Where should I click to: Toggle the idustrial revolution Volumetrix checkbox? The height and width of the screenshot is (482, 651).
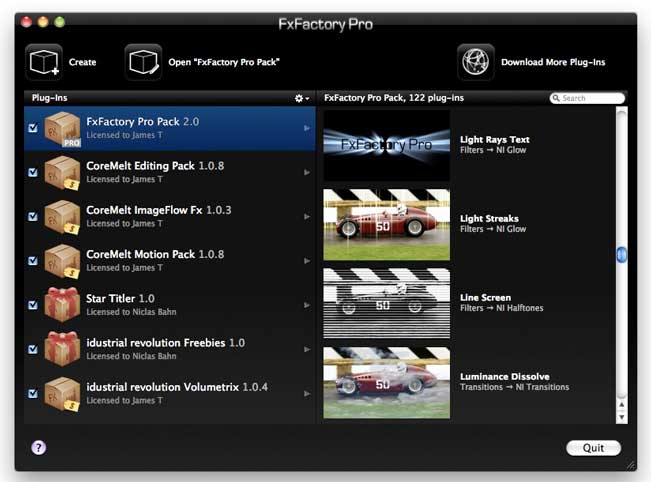[x=33, y=394]
